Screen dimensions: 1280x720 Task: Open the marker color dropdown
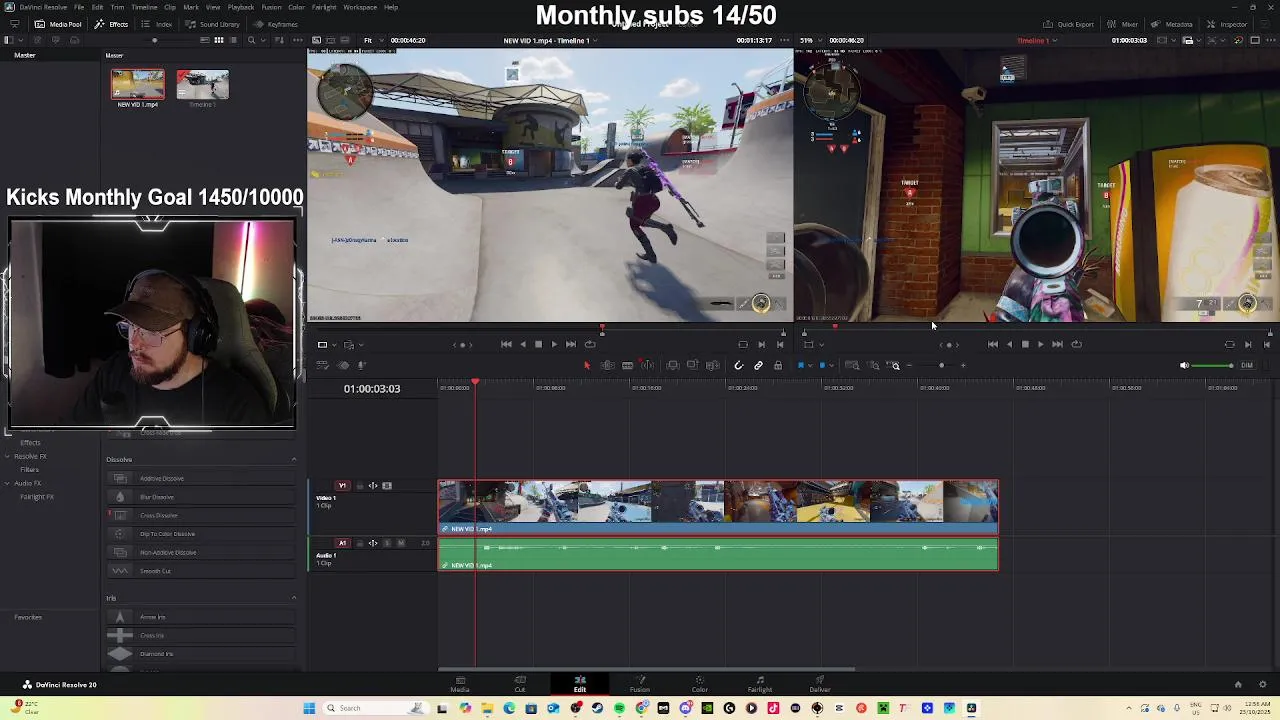pyautogui.click(x=830, y=365)
